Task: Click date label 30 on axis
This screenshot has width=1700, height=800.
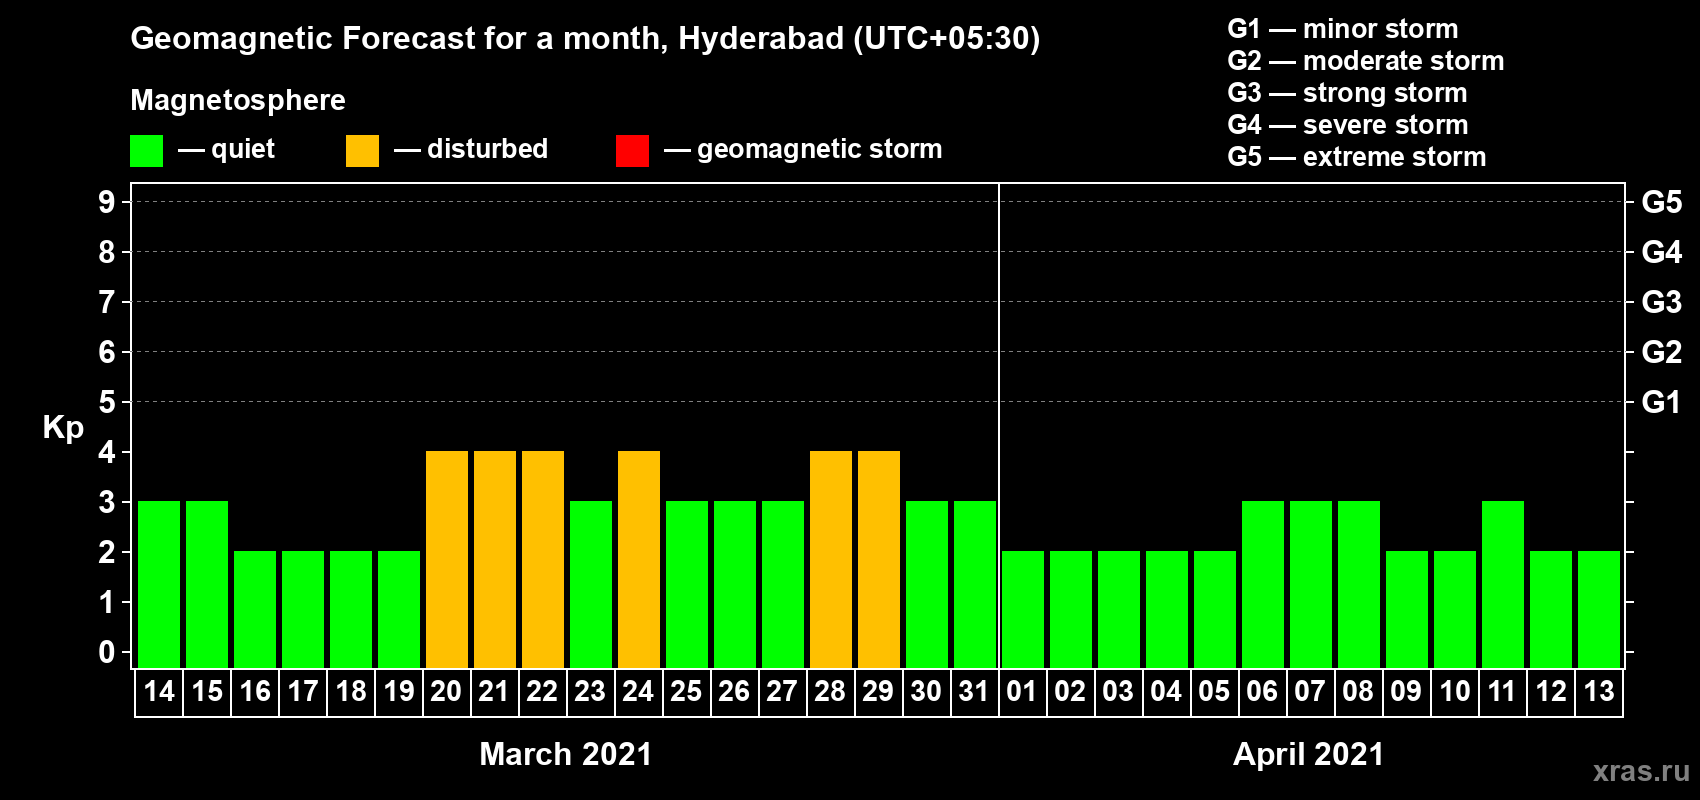Action: 926,691
